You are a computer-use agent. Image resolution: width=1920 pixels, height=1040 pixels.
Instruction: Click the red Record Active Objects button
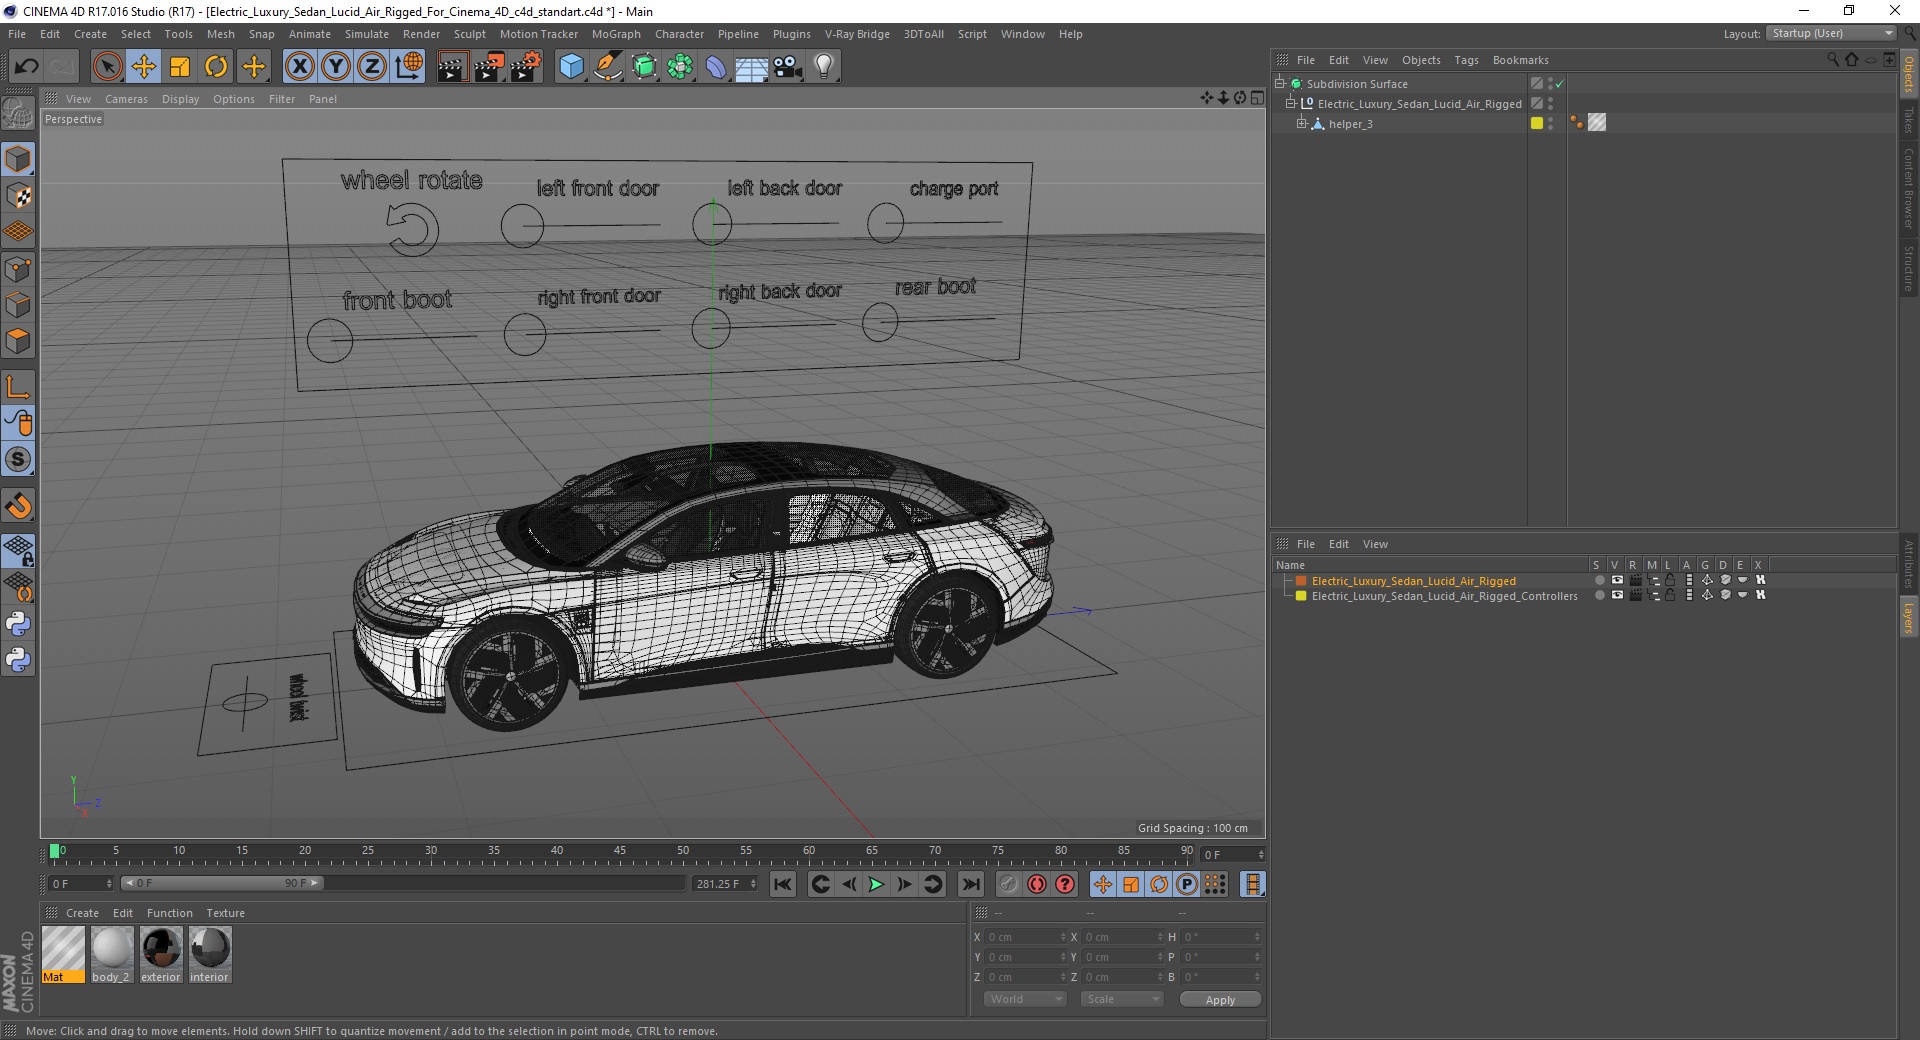(x=1037, y=884)
